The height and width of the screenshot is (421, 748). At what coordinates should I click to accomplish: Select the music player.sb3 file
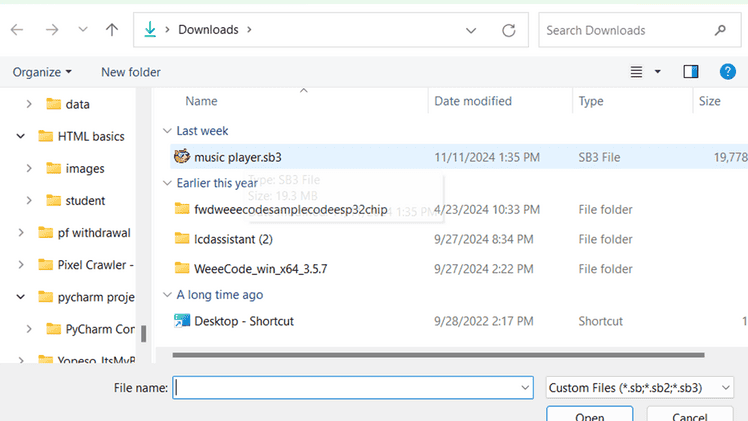coord(237,157)
